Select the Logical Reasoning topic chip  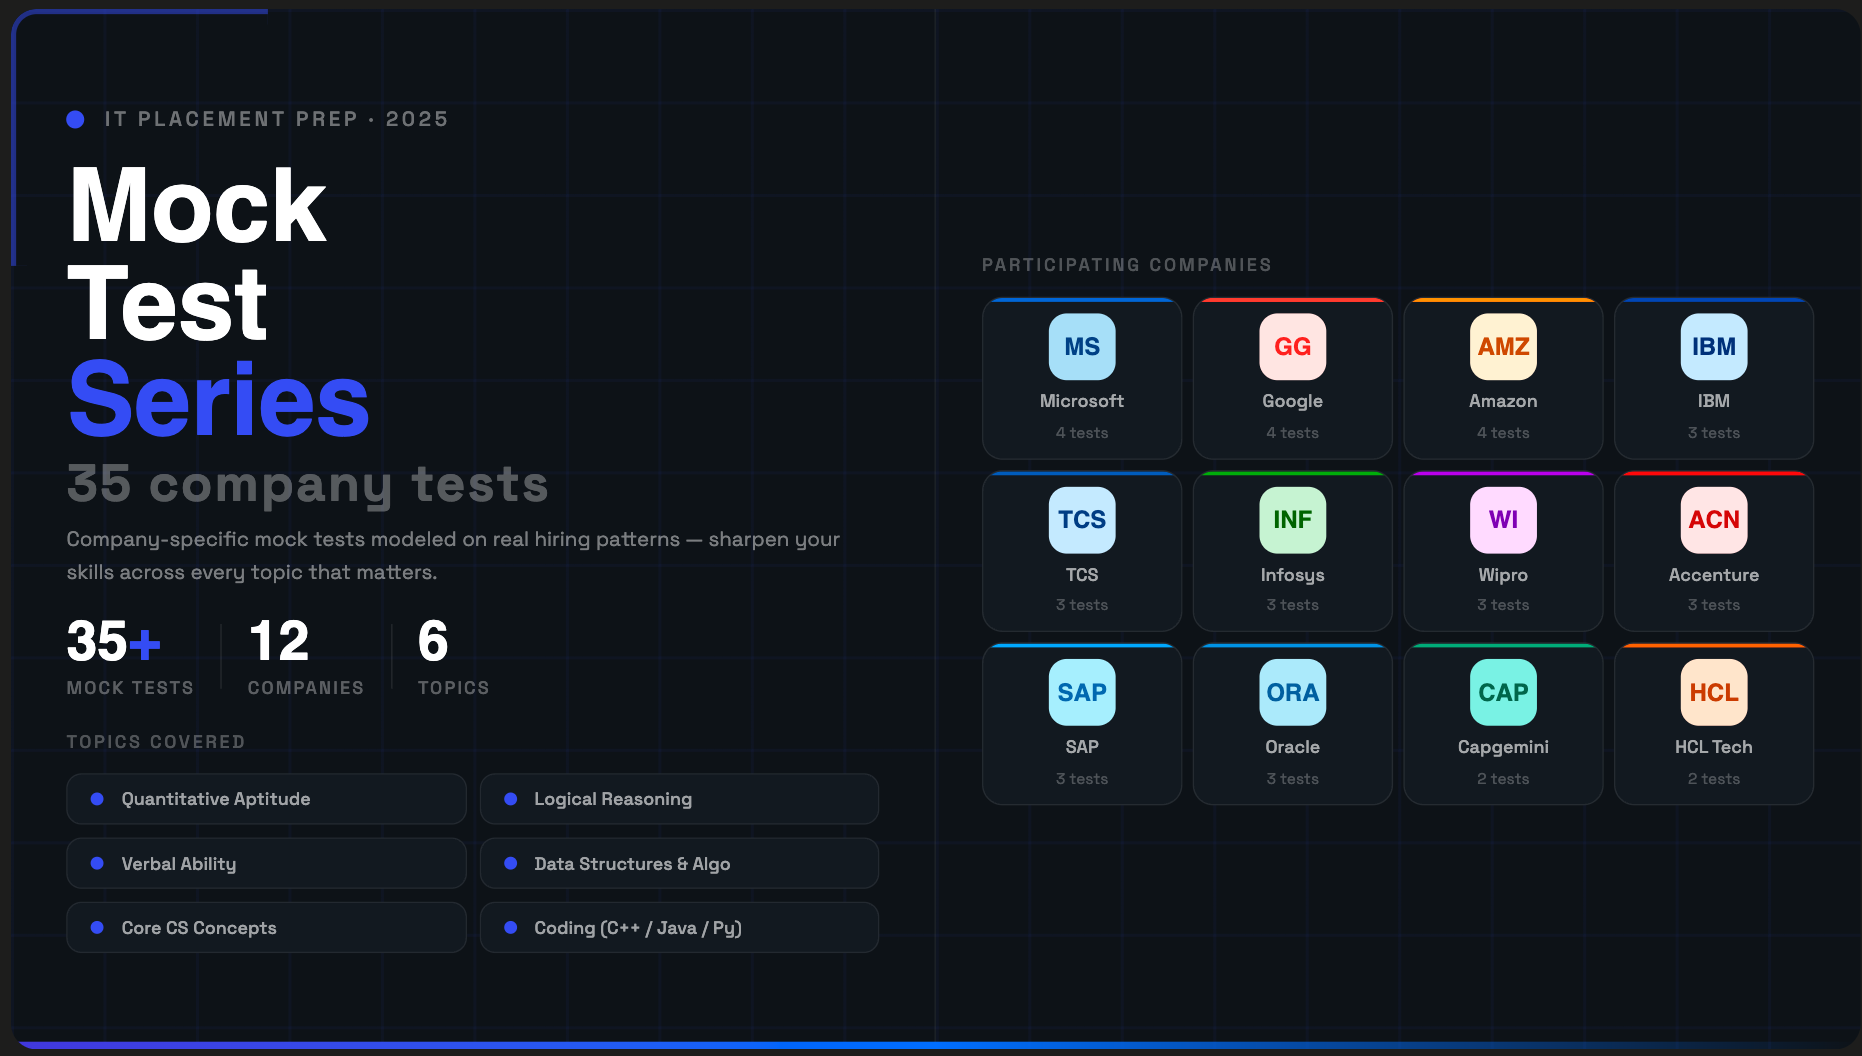[x=679, y=799]
